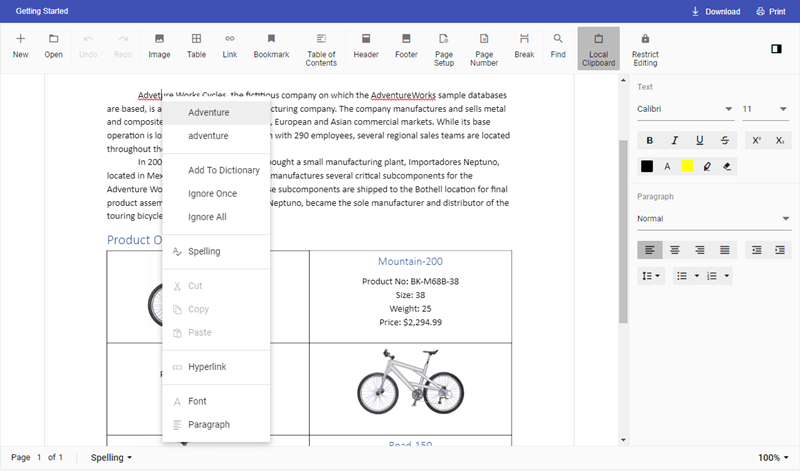Click the Download button

click(x=715, y=12)
